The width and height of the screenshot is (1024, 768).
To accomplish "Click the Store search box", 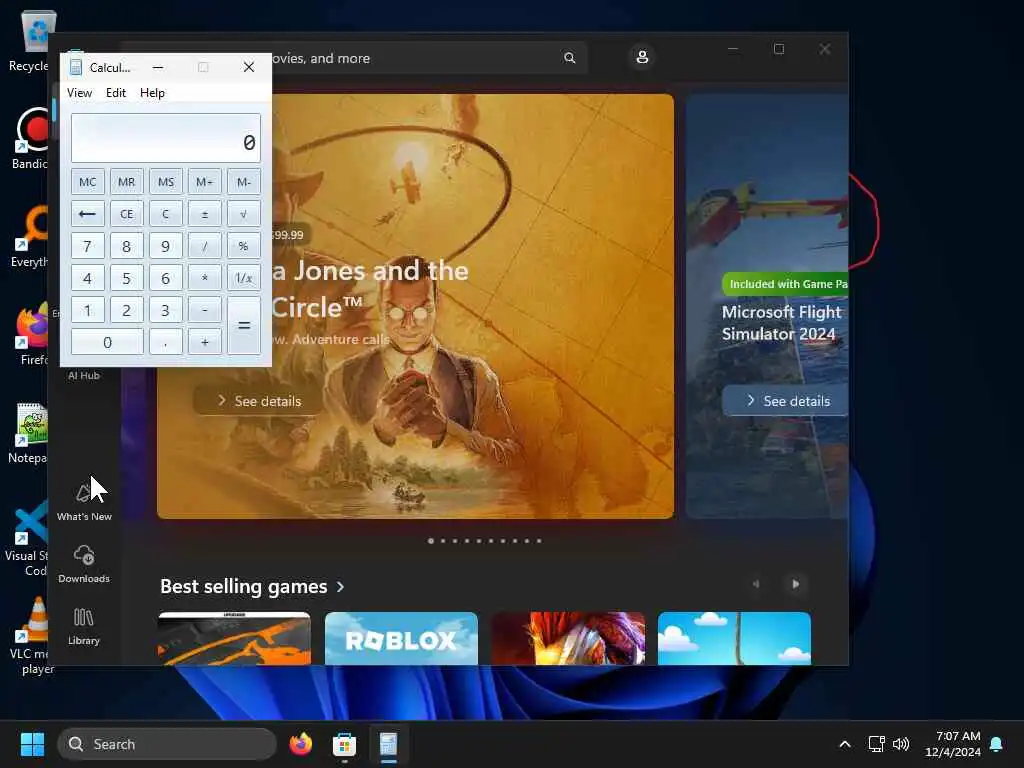I will click(429, 58).
